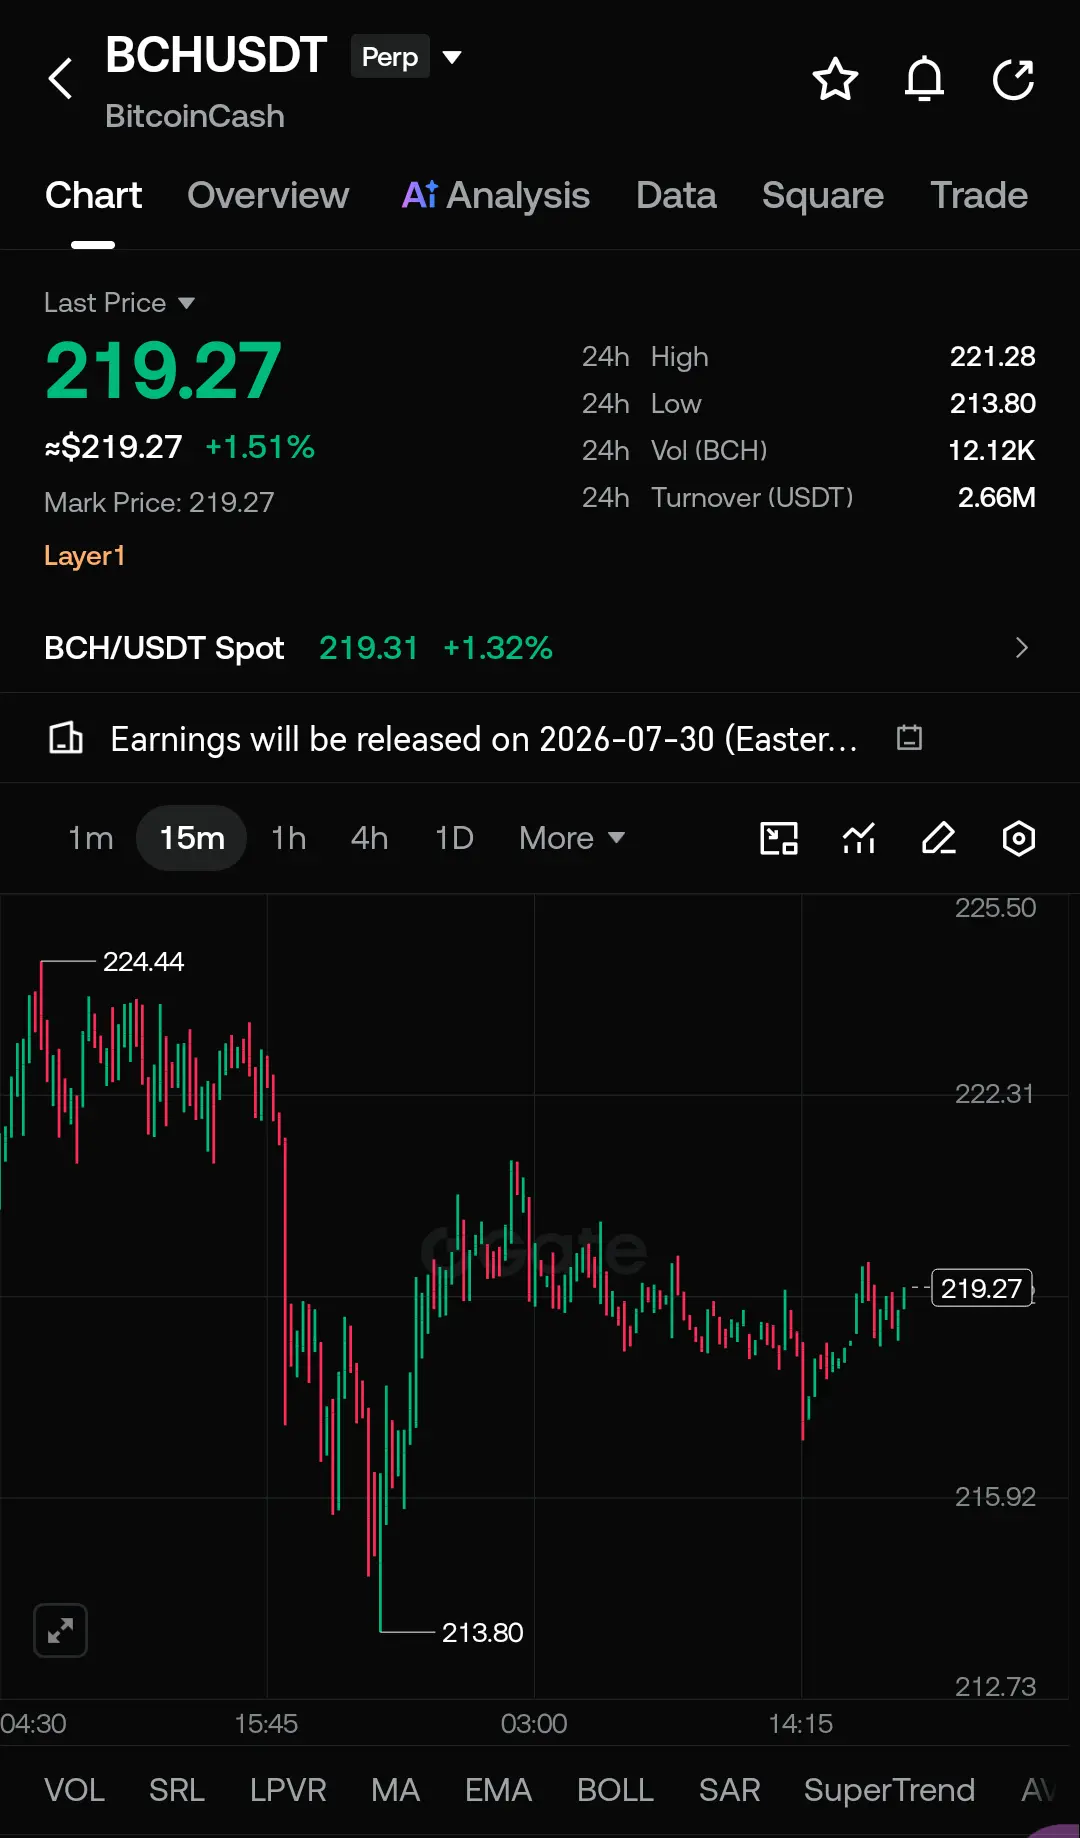Select the drawing pencil tool icon
1080x1838 pixels.
[939, 838]
